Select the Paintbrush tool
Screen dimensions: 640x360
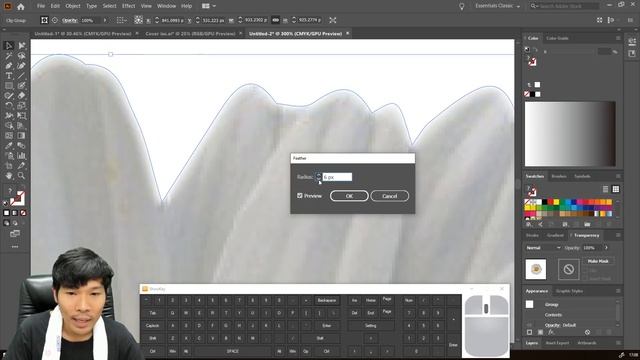tap(21, 86)
